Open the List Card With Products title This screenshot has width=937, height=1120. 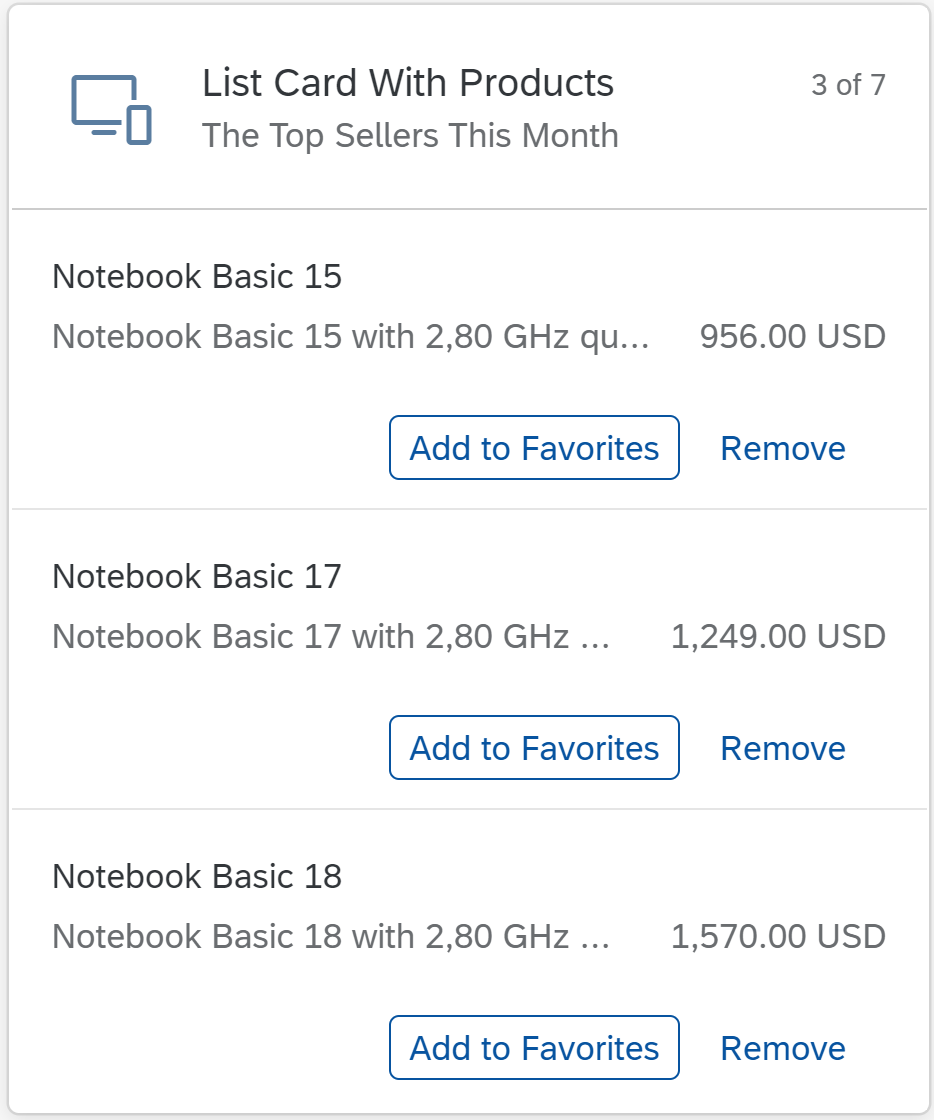(408, 83)
